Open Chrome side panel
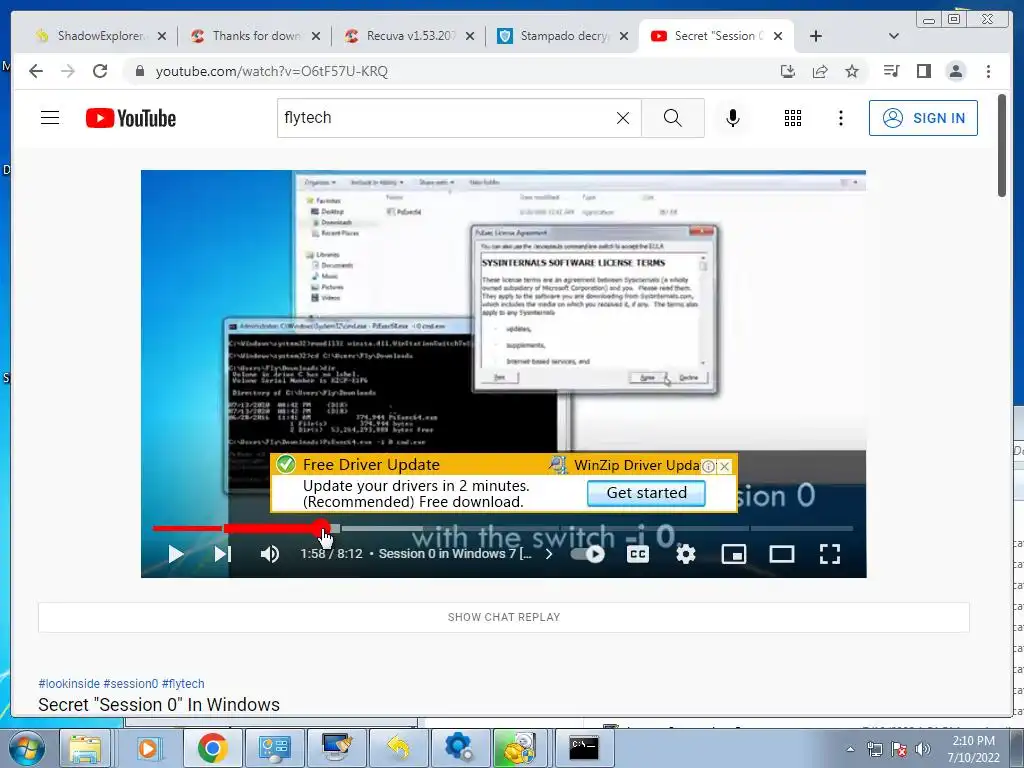The height and width of the screenshot is (768, 1024). point(923,71)
